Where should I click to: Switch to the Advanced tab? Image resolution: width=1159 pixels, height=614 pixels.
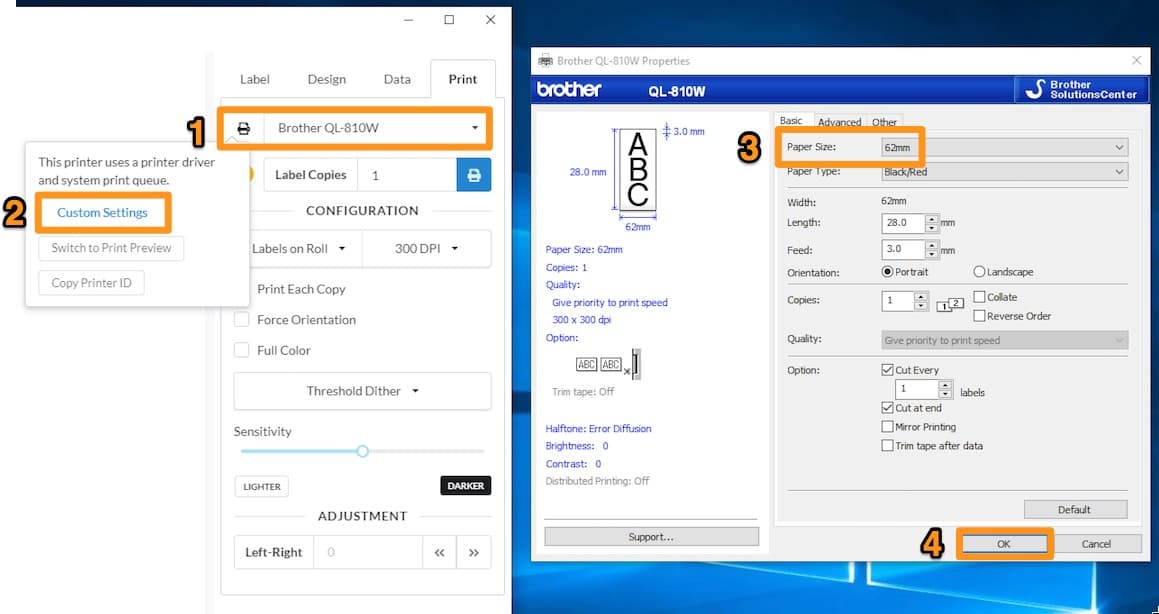pyautogui.click(x=840, y=121)
